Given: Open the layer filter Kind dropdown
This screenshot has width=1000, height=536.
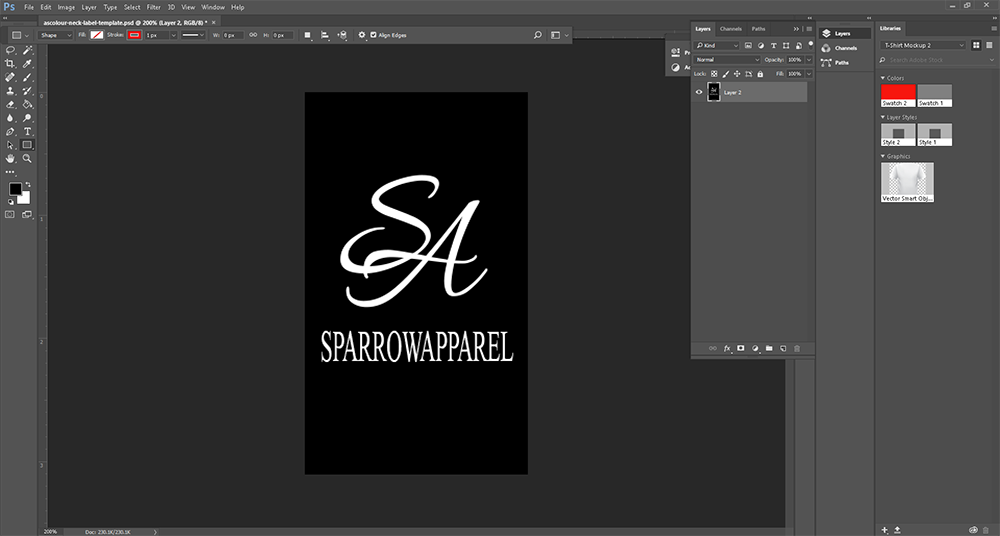Looking at the screenshot, I should coord(717,45).
